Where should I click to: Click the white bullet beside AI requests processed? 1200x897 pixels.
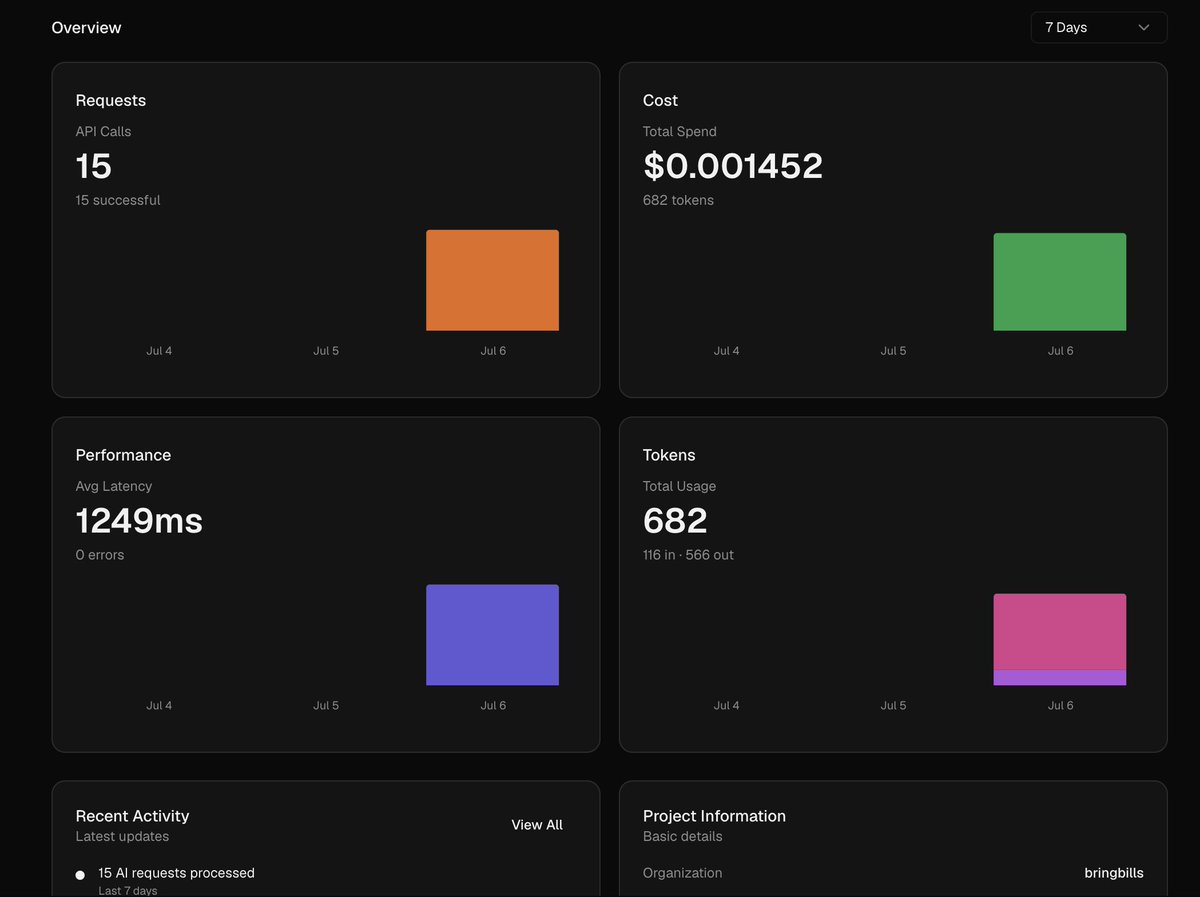point(80,875)
